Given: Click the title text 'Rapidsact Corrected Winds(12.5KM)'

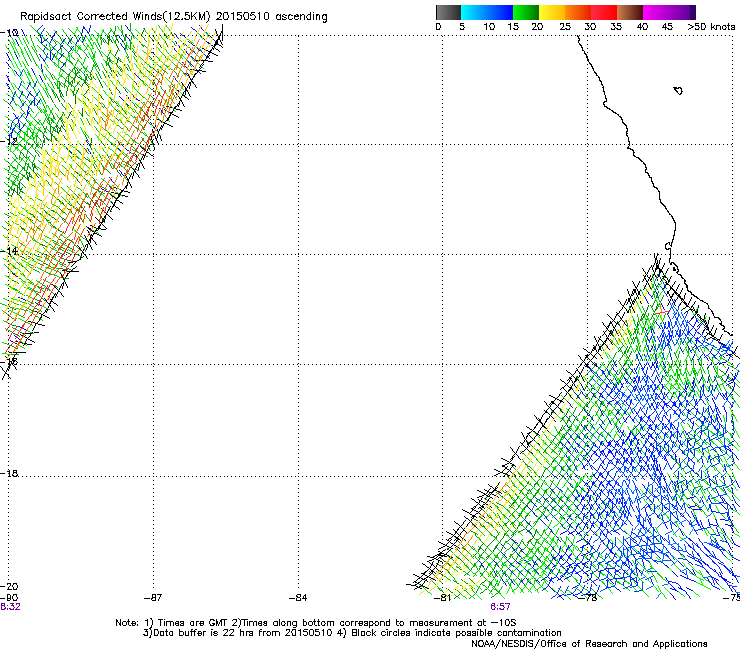Looking at the screenshot, I should tap(115, 17).
